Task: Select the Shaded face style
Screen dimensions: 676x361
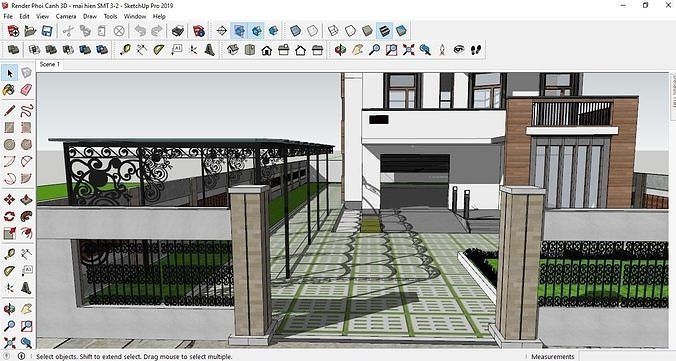Action: click(367, 31)
